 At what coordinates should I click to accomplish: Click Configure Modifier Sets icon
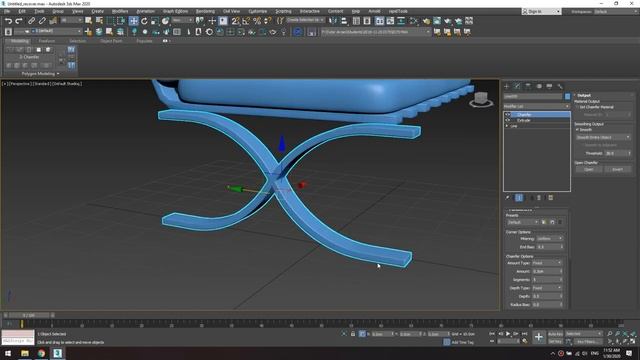tap(551, 198)
